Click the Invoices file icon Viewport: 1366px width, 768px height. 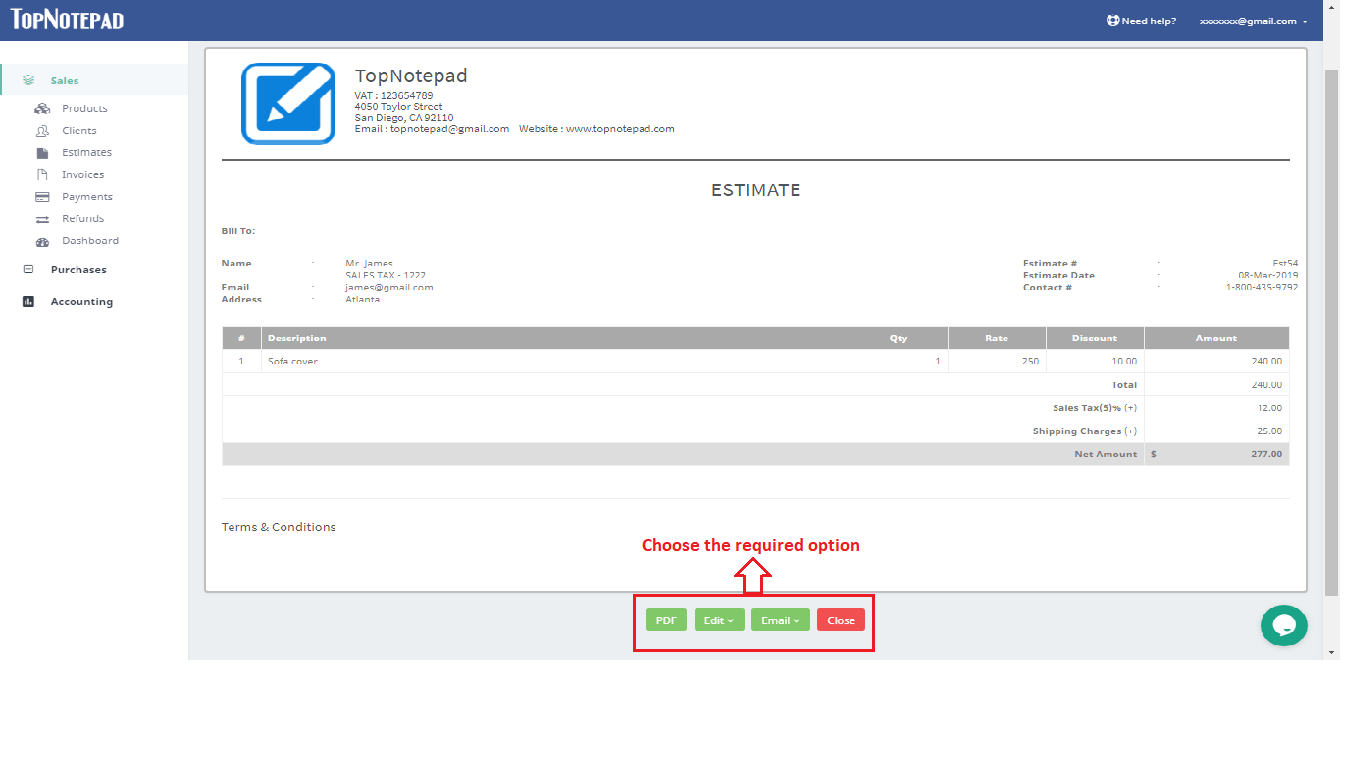point(42,175)
